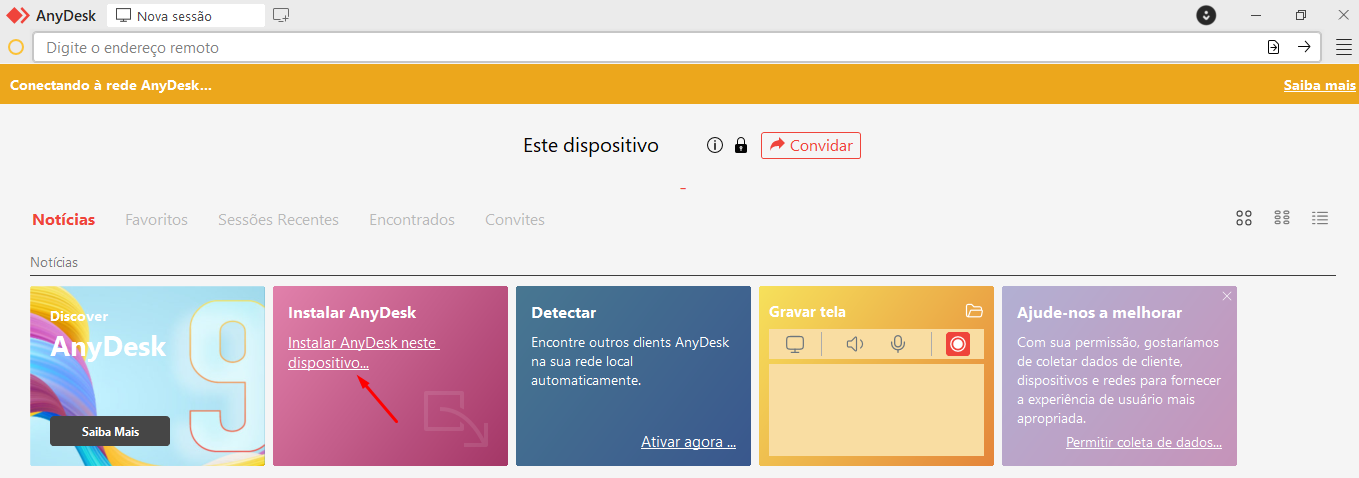Image resolution: width=1359 pixels, height=478 pixels.
Task: Open the Discover AnyDesk 9 card image
Action: point(147,376)
